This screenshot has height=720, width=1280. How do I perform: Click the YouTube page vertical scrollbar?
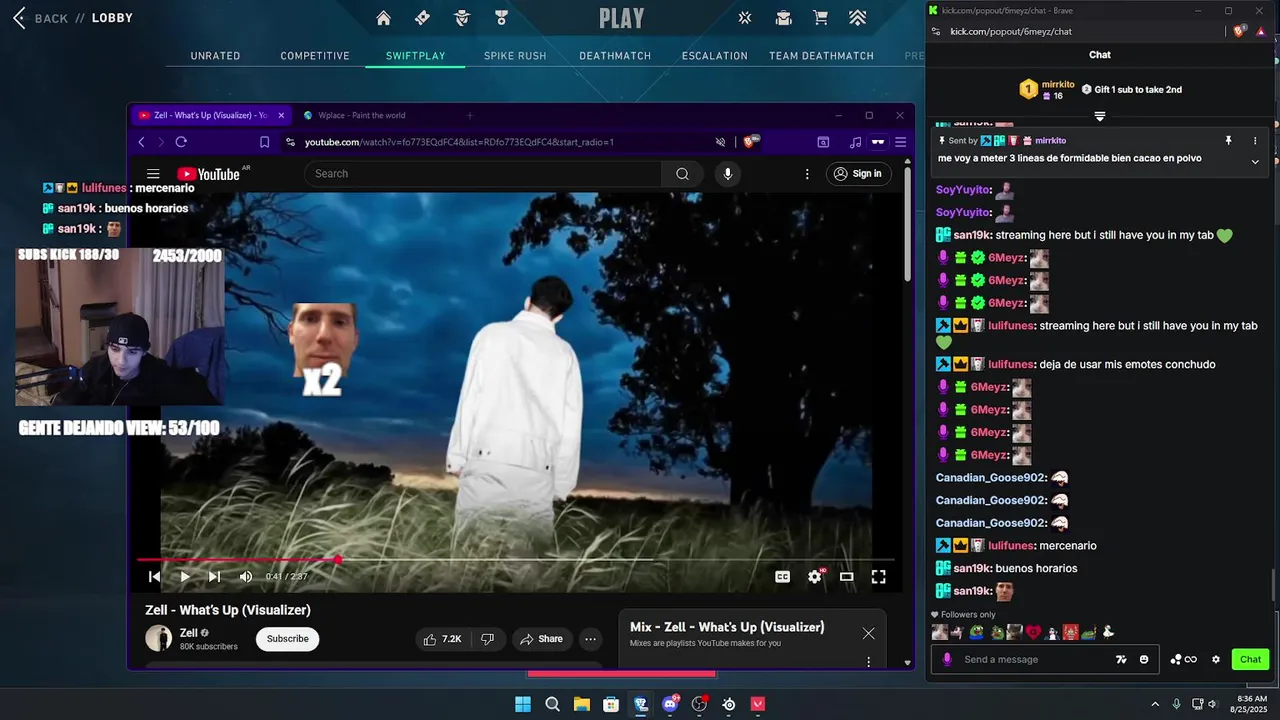click(x=907, y=225)
